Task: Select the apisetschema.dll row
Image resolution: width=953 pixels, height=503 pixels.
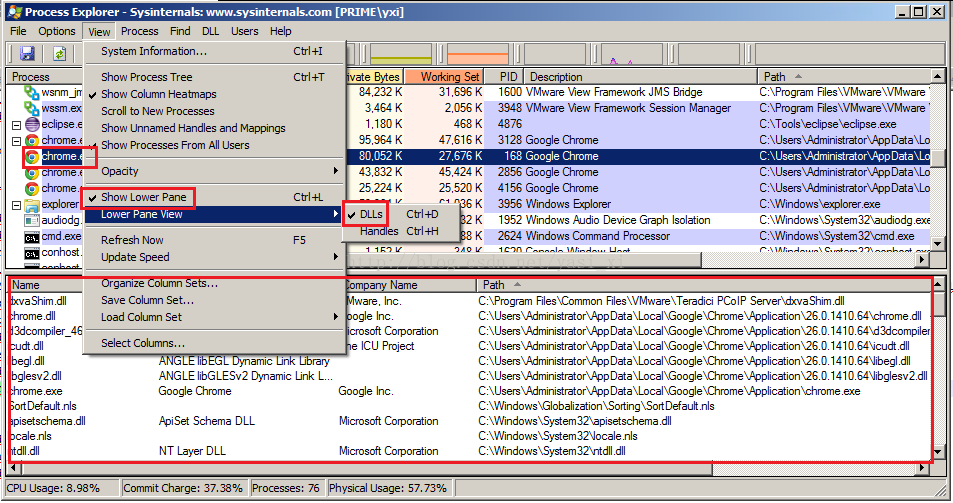Action: pyautogui.click(x=470, y=421)
